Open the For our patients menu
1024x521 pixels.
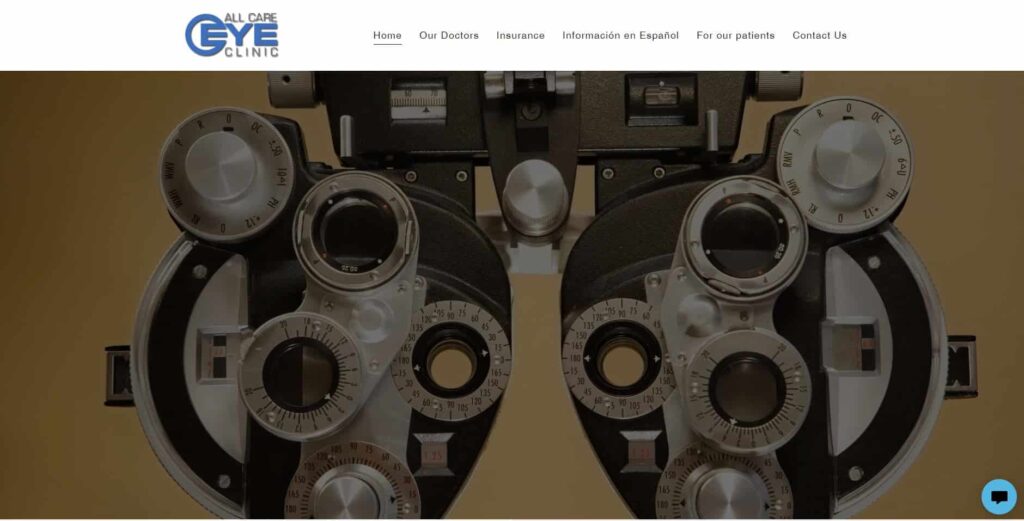[x=735, y=35]
